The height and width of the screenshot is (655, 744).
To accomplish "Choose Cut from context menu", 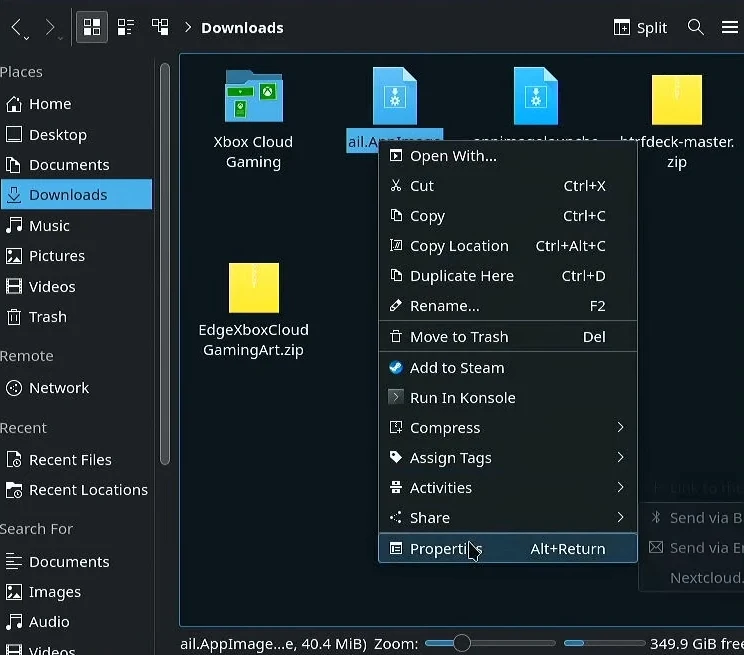I will 507,186.
